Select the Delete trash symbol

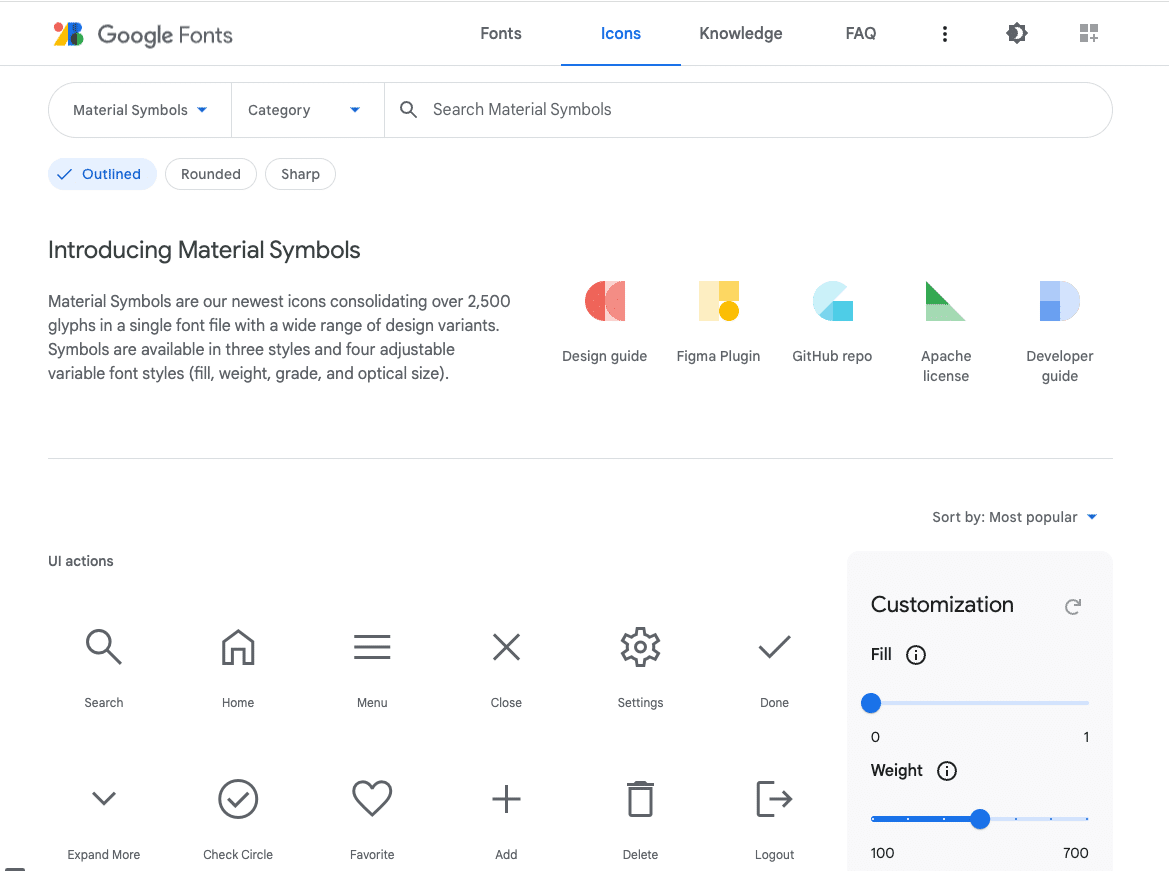(x=640, y=799)
